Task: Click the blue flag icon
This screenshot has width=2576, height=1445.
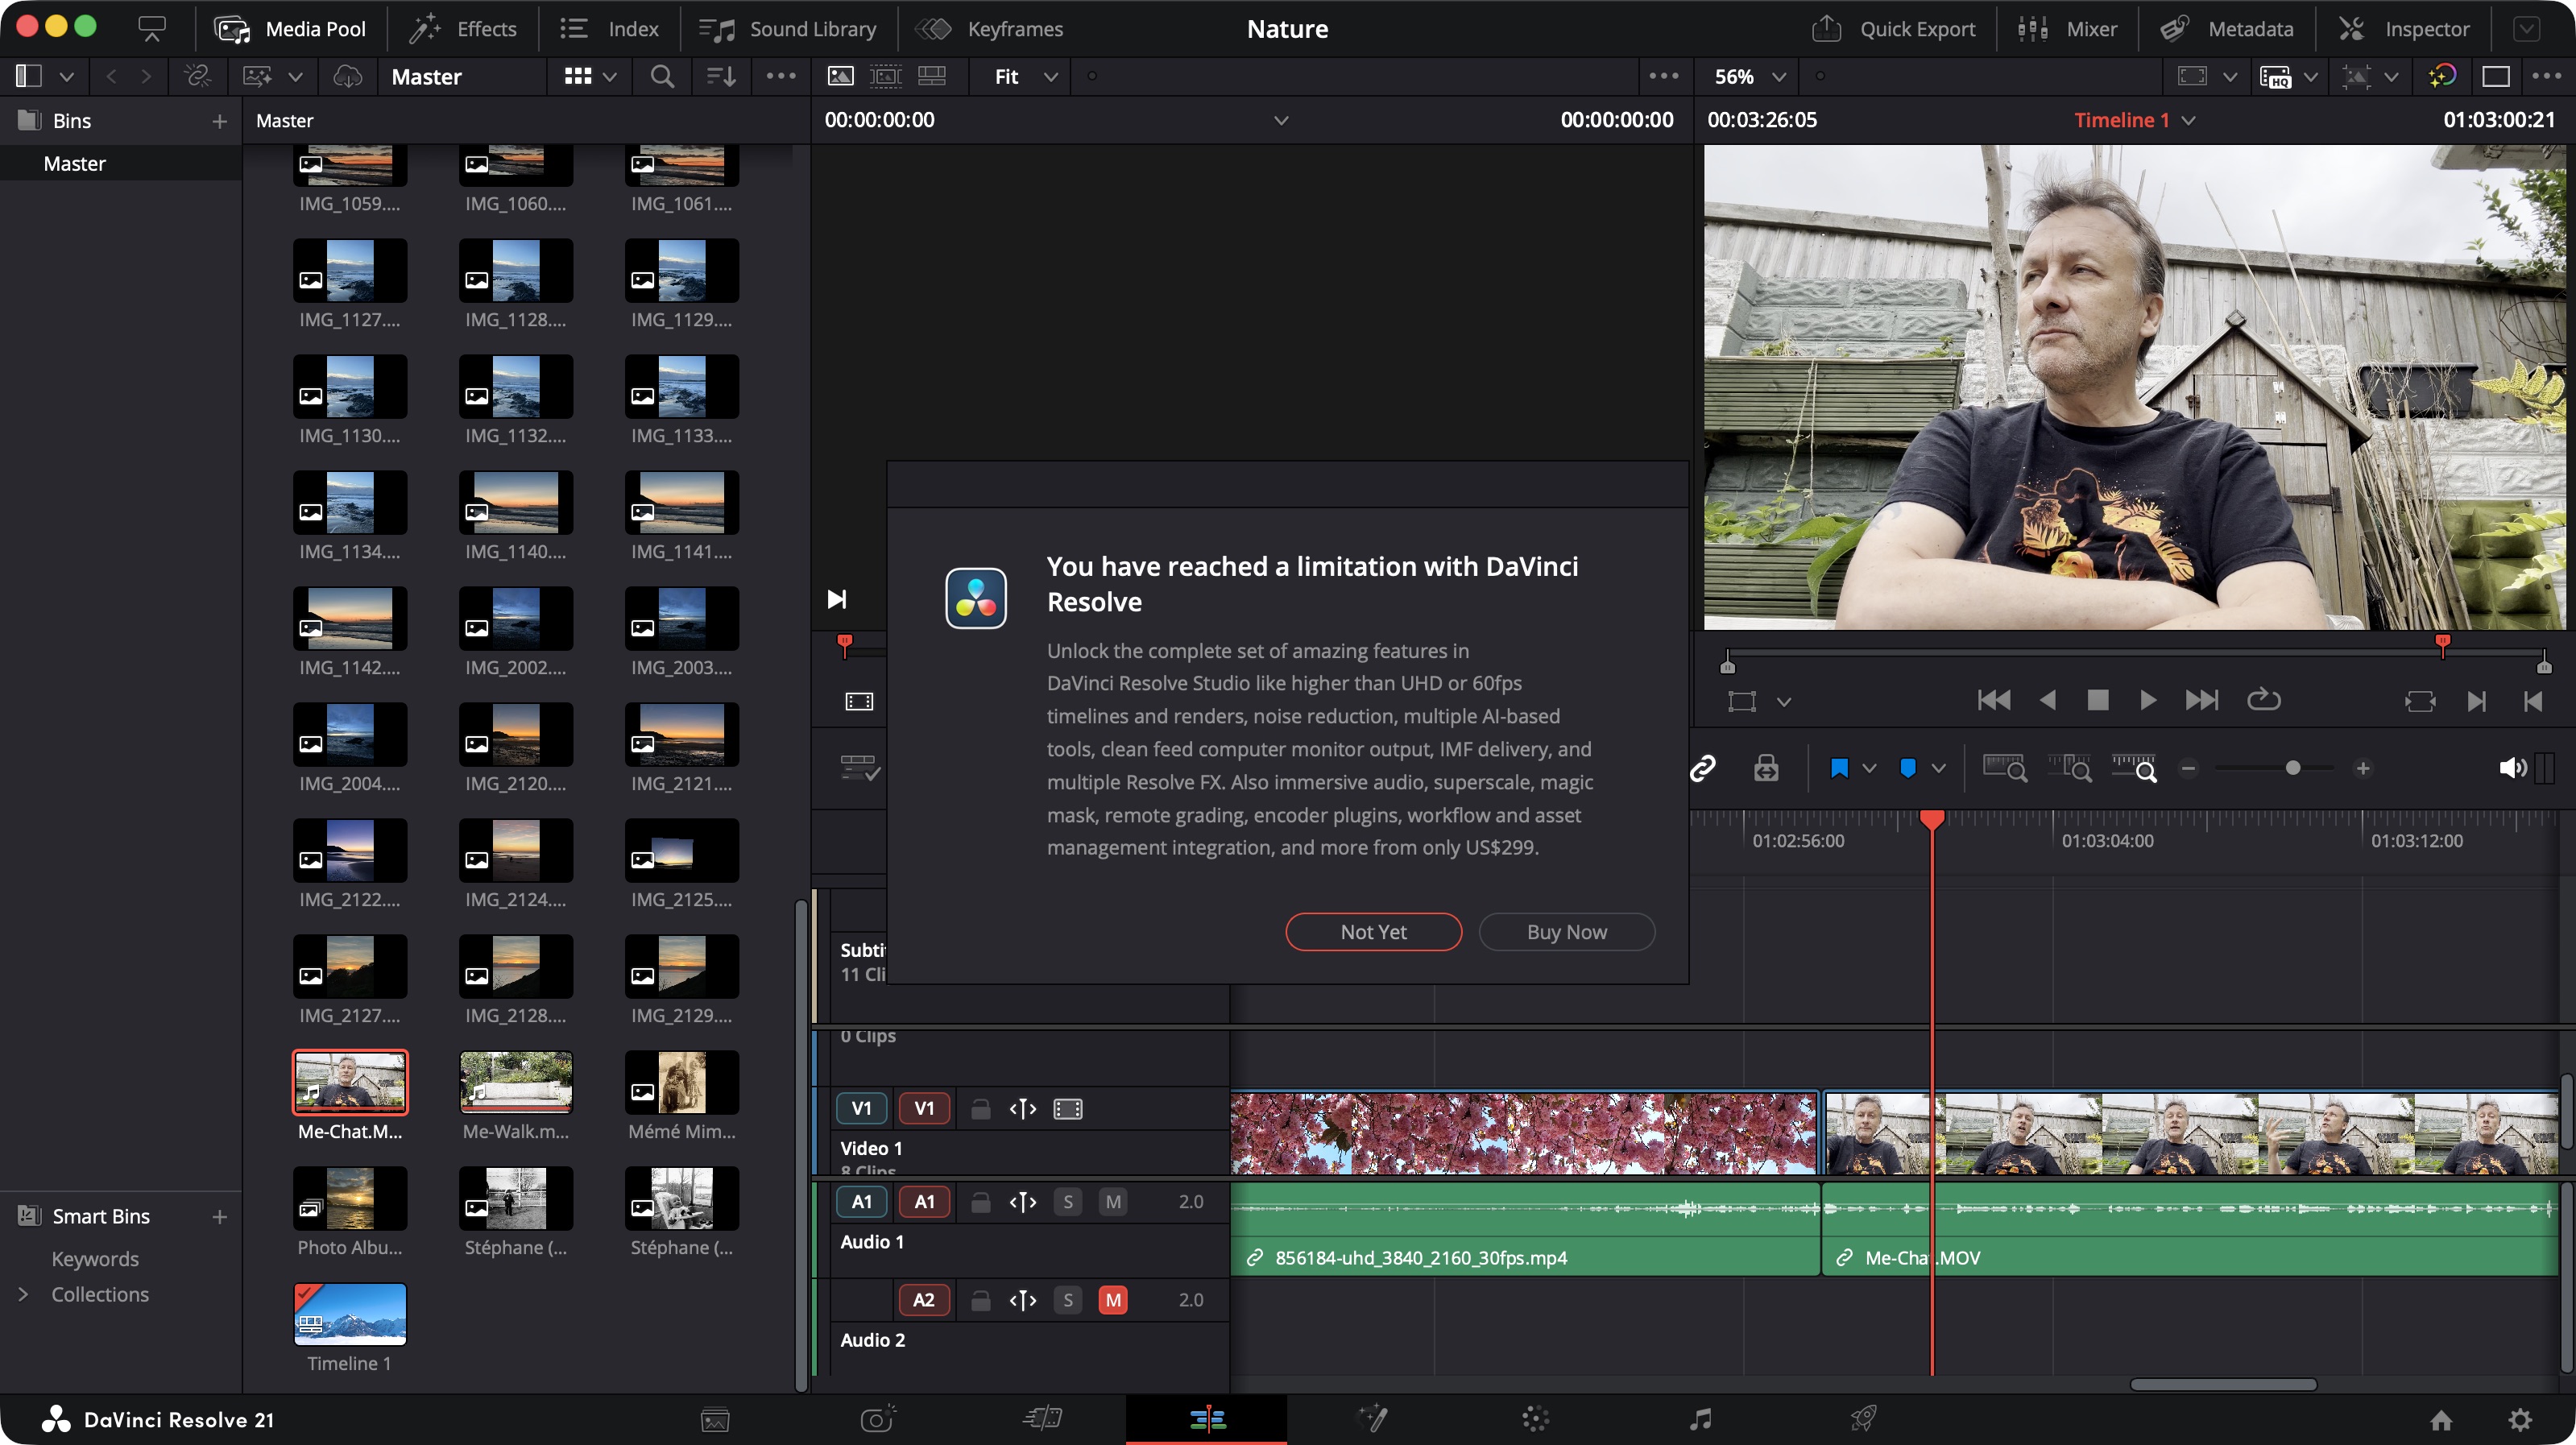Action: pos(1839,768)
